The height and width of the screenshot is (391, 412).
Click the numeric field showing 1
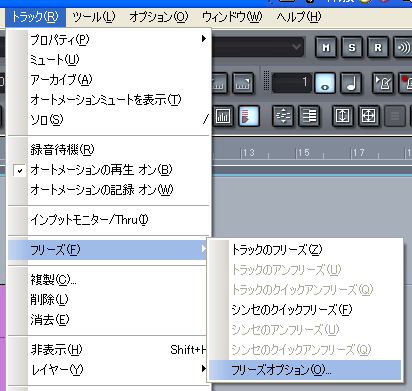[292, 83]
